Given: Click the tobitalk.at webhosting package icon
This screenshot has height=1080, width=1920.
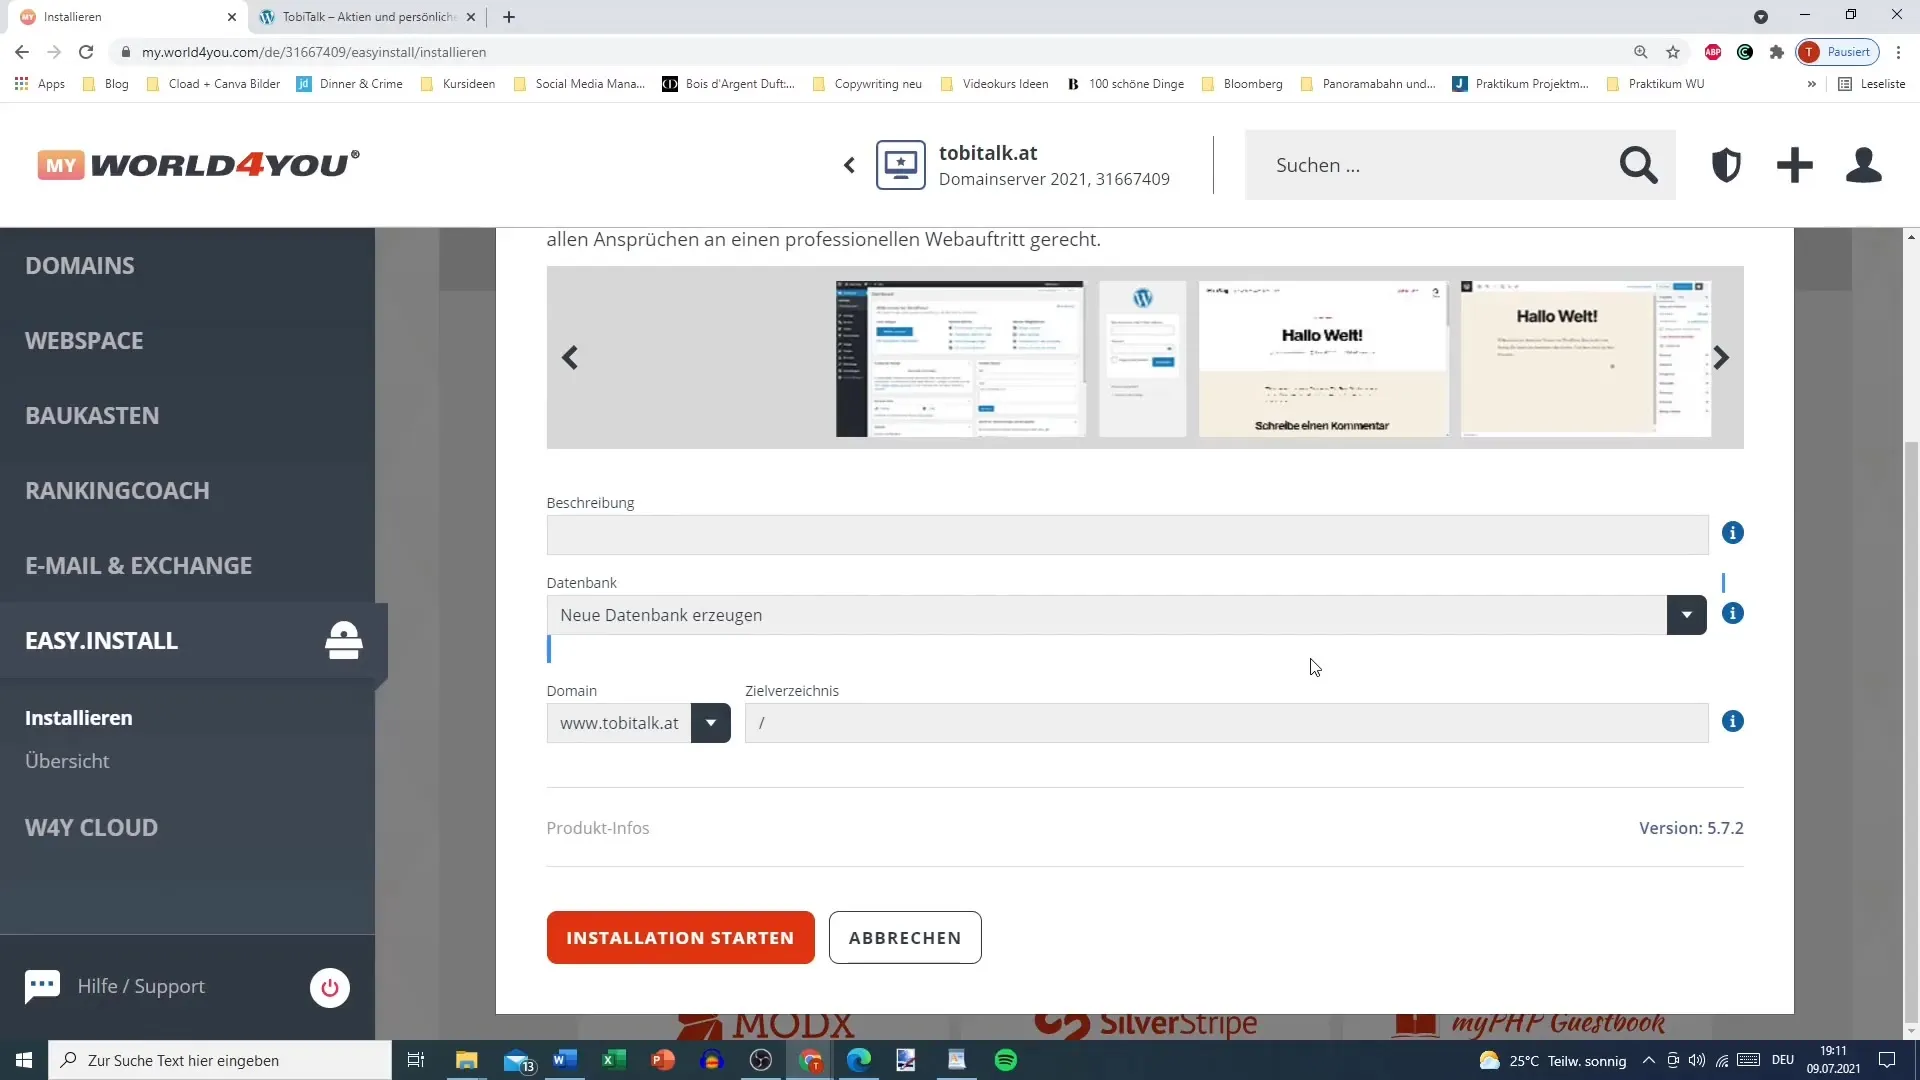Looking at the screenshot, I should pos(901,165).
